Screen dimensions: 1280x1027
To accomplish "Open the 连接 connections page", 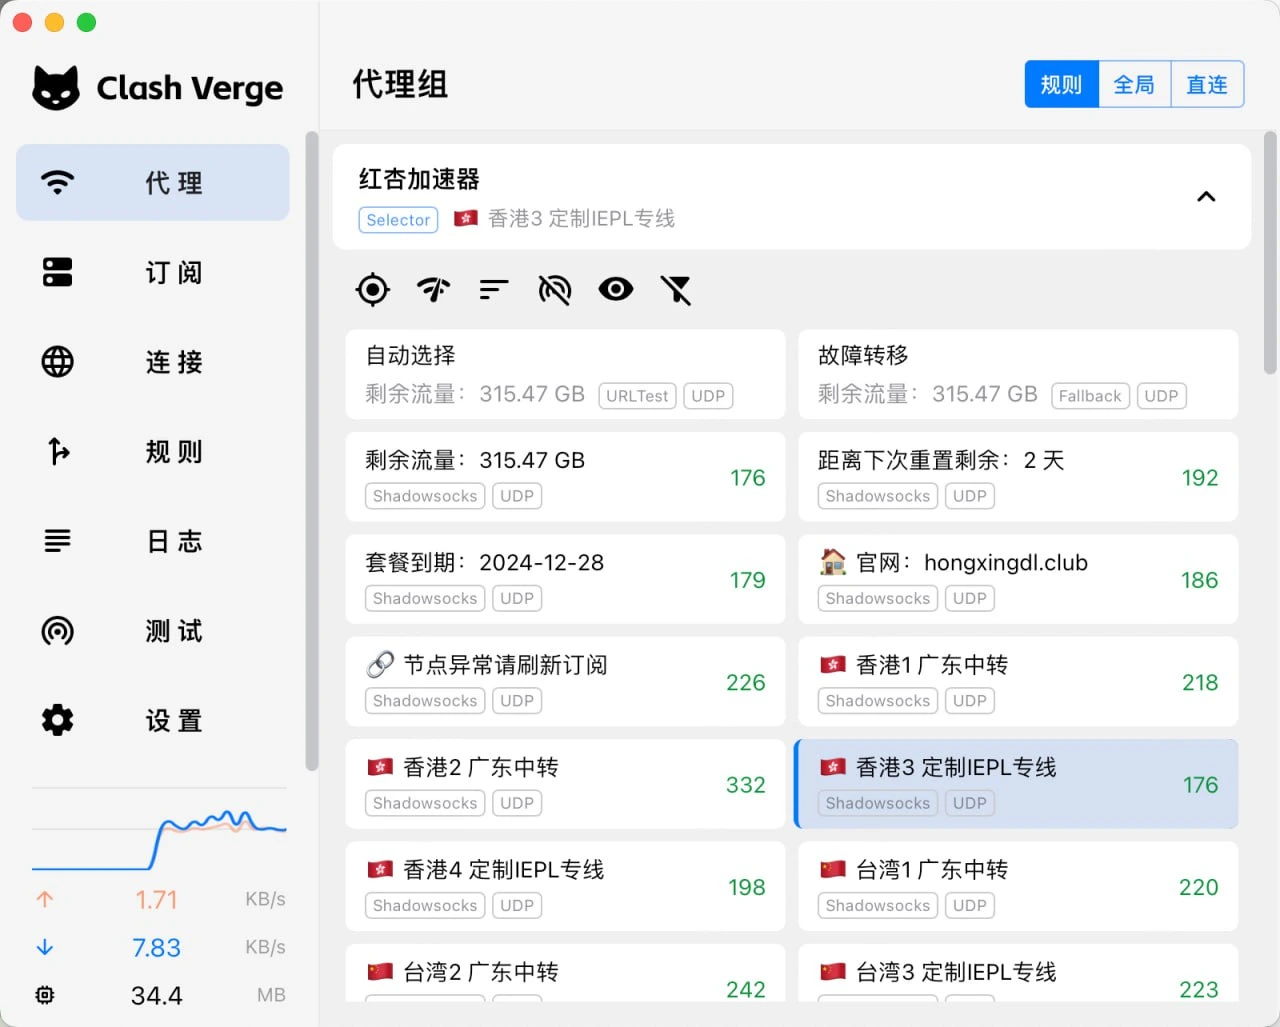I will coord(153,362).
